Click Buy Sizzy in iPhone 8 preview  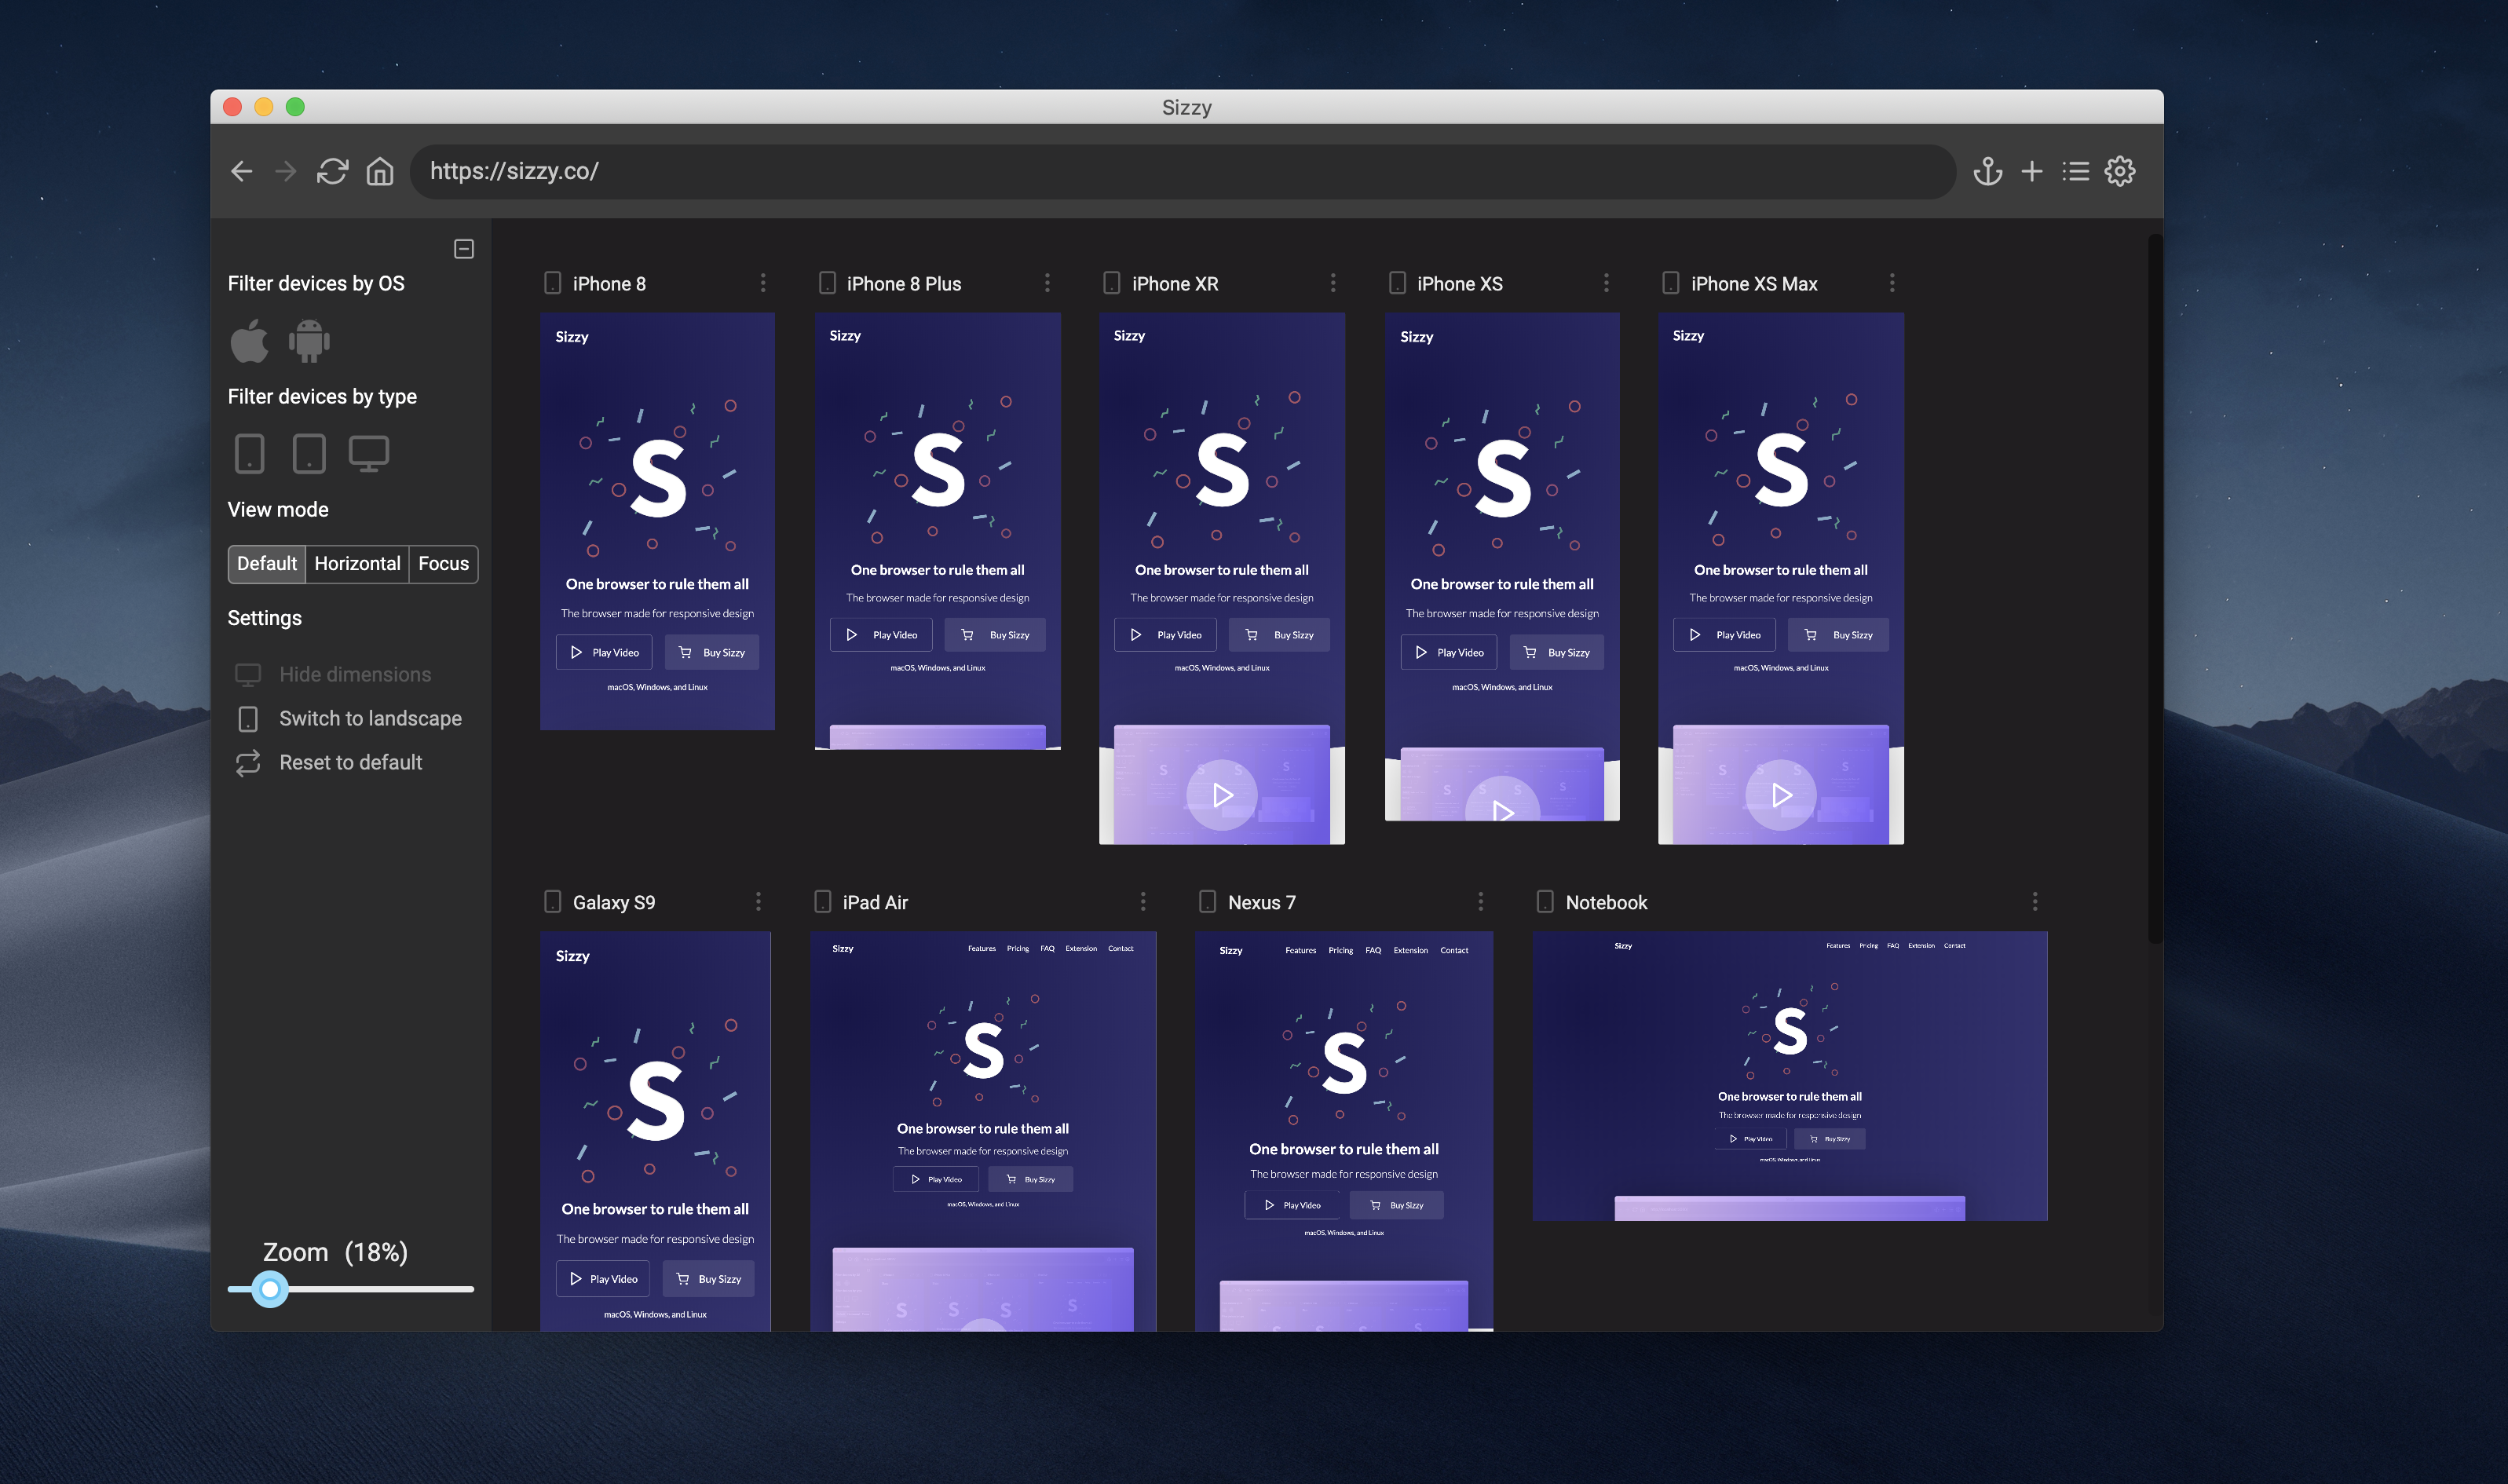coord(712,653)
